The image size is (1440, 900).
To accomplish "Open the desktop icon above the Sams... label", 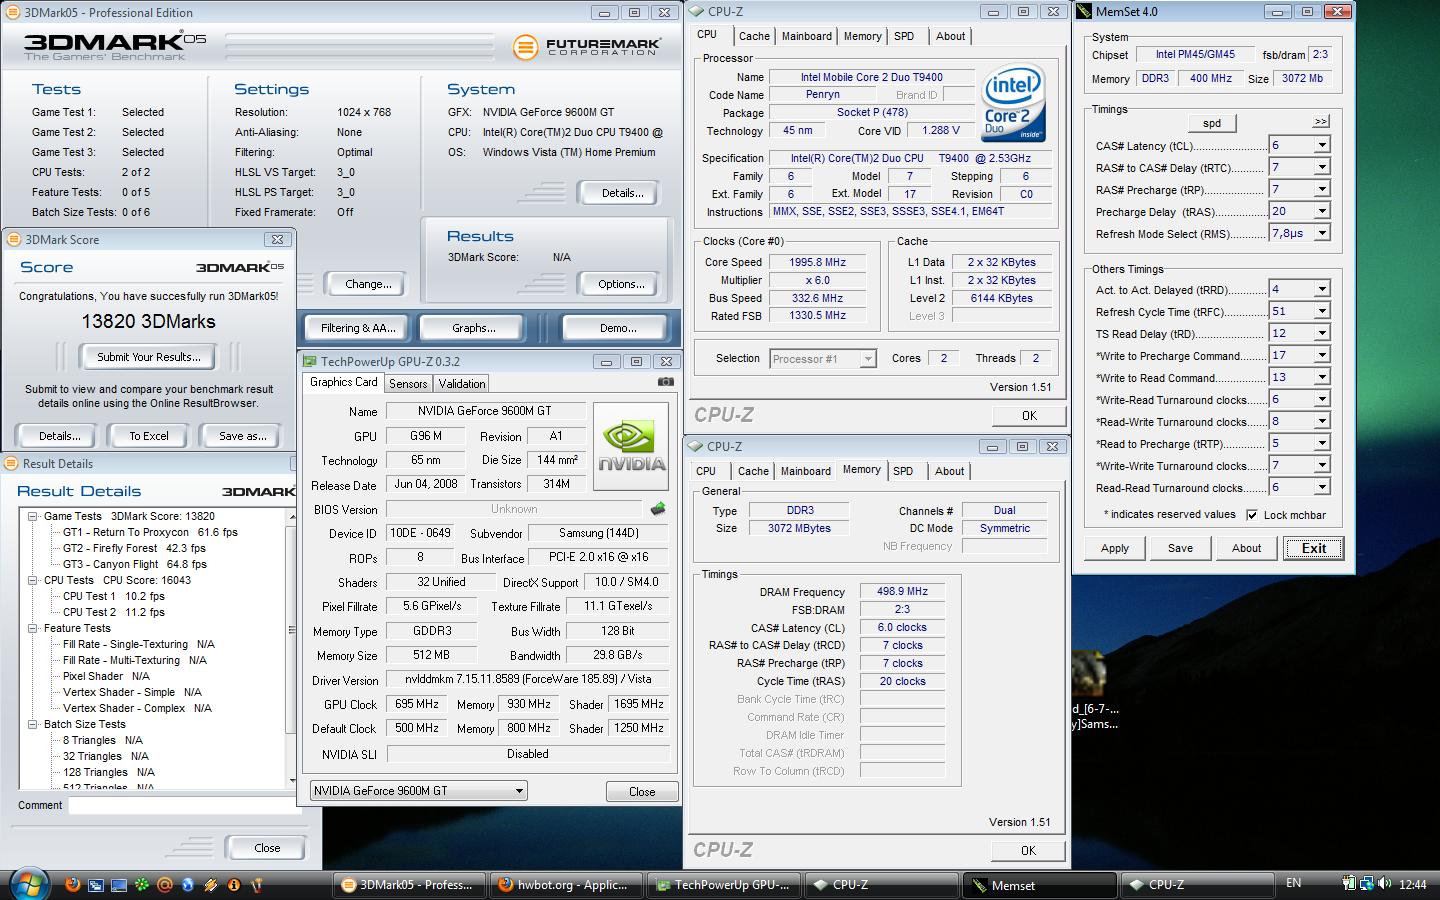I will click(x=1088, y=673).
